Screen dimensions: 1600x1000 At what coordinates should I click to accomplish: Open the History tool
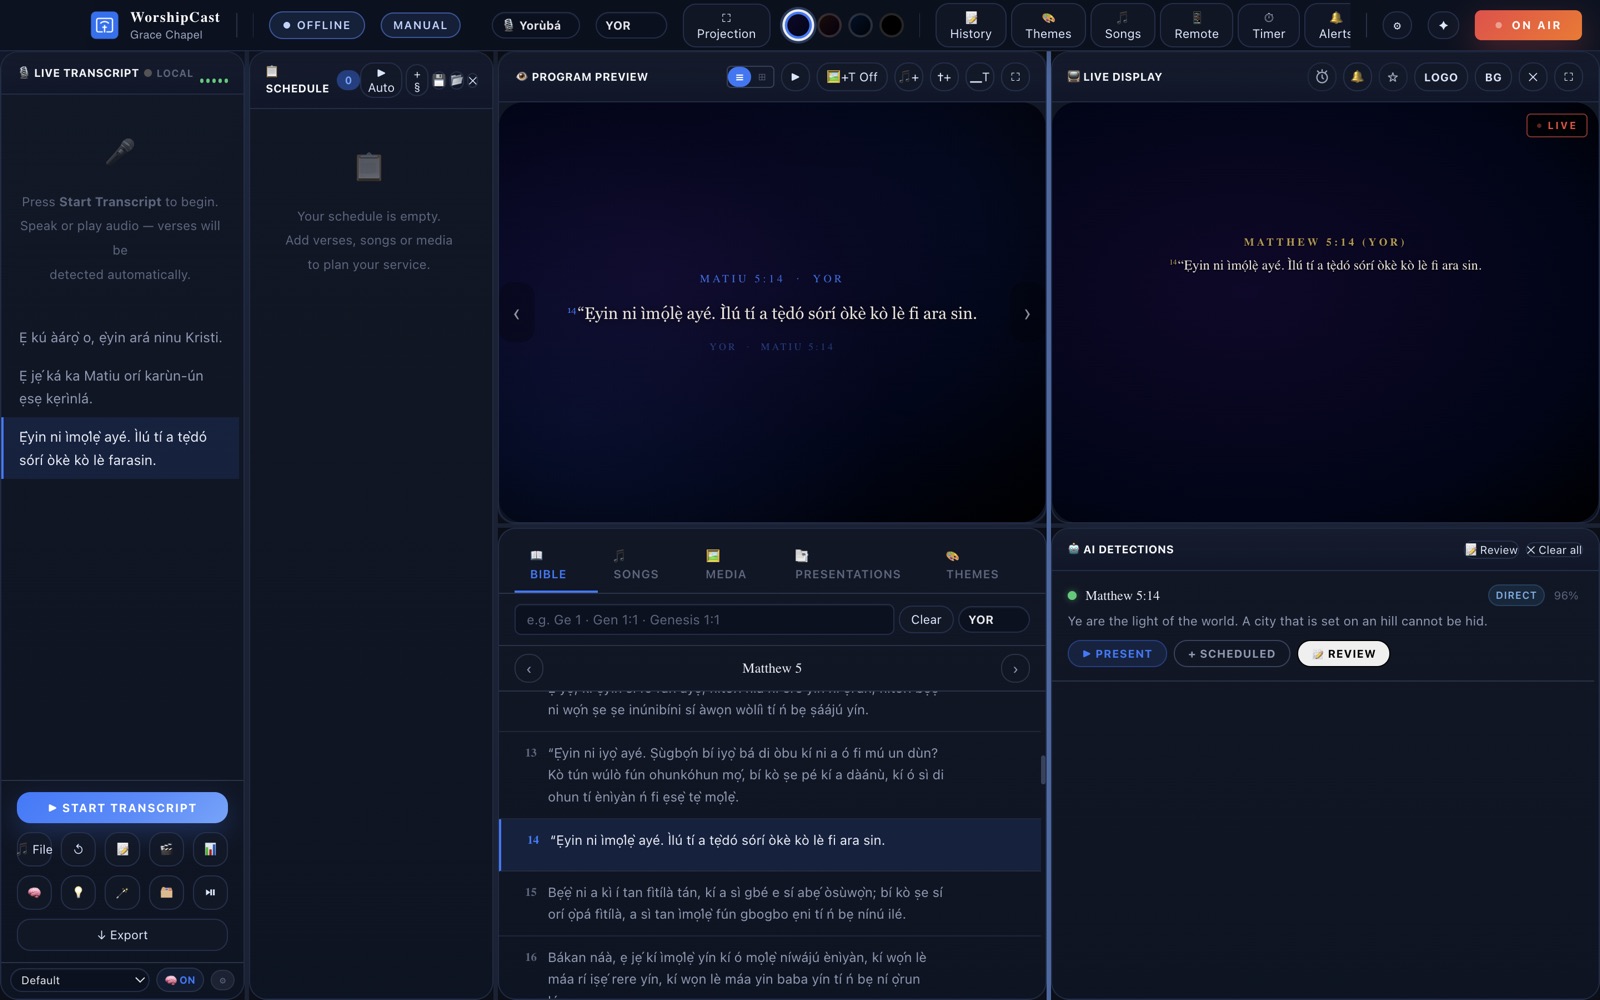(970, 25)
